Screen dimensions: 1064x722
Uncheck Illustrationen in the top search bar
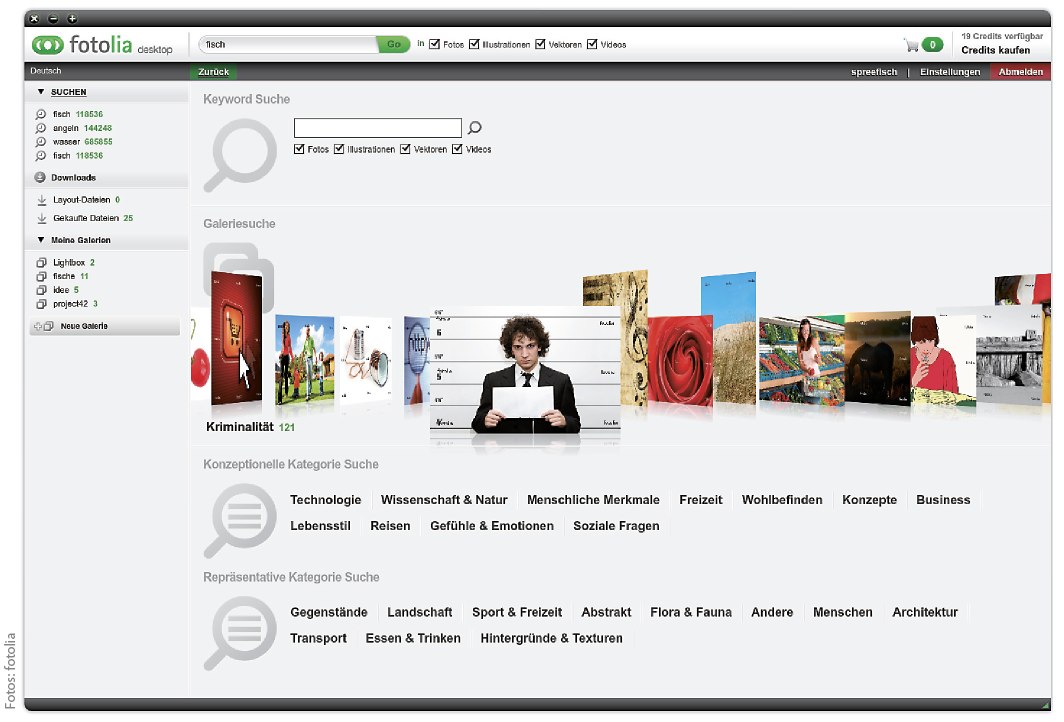[x=474, y=44]
